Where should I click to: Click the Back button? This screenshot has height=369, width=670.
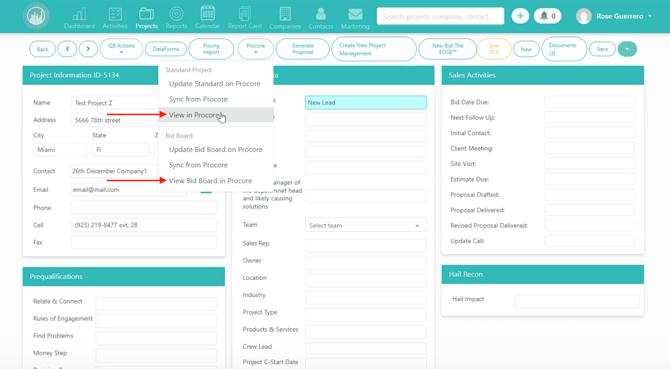[x=42, y=49]
